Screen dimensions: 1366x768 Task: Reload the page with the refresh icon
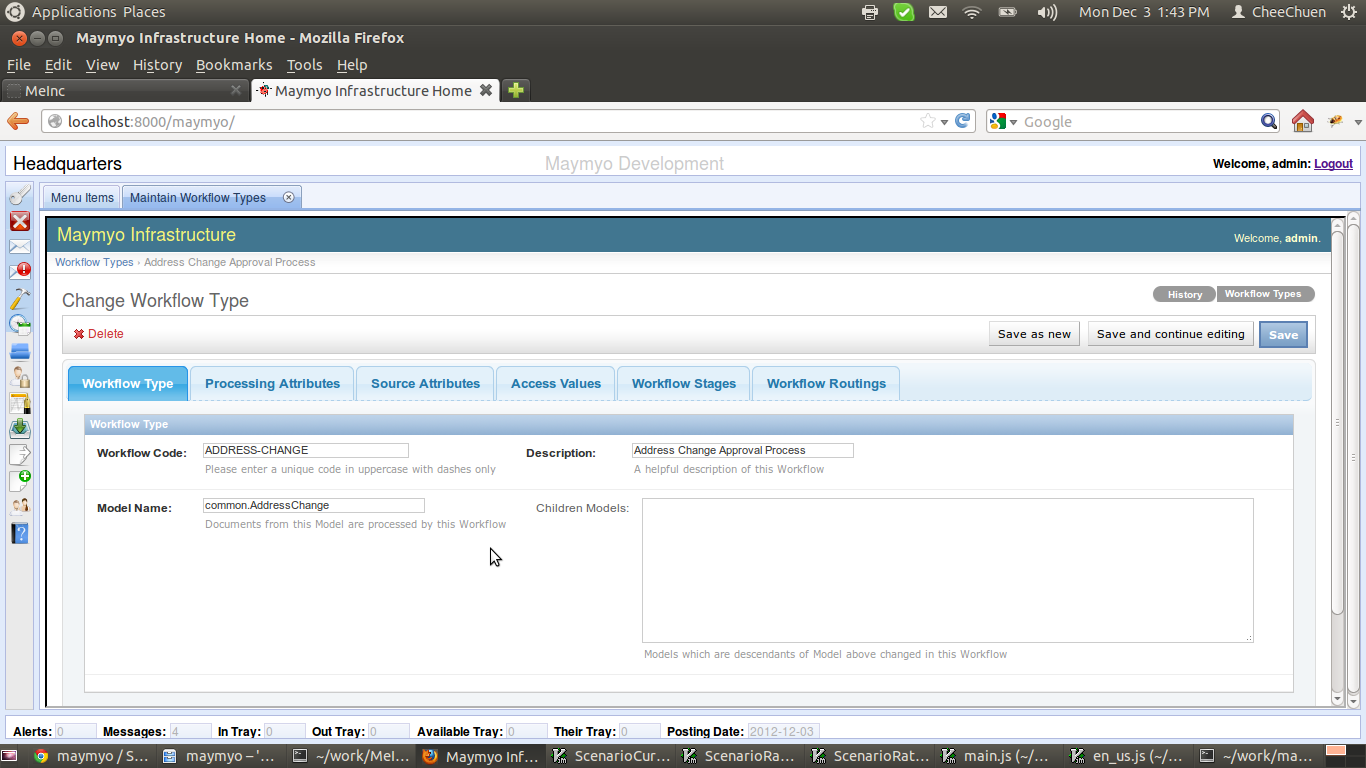pos(962,120)
